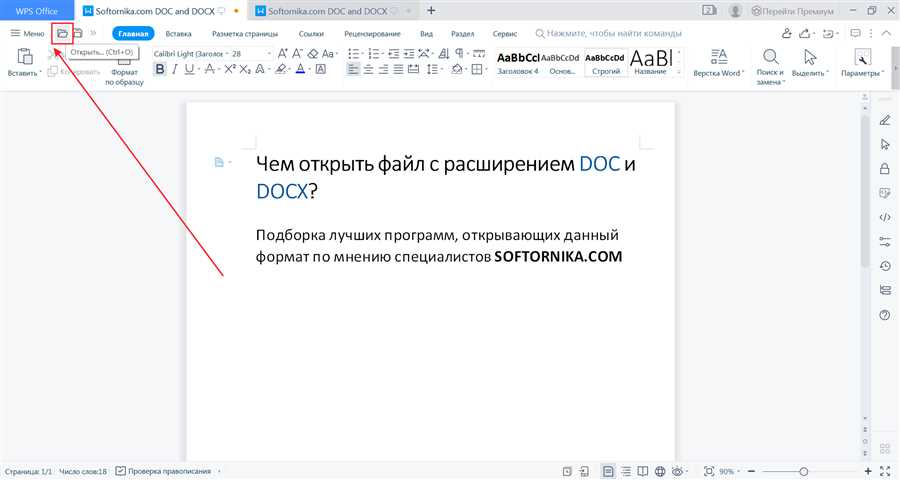Click the zoom slider handle

point(804,471)
